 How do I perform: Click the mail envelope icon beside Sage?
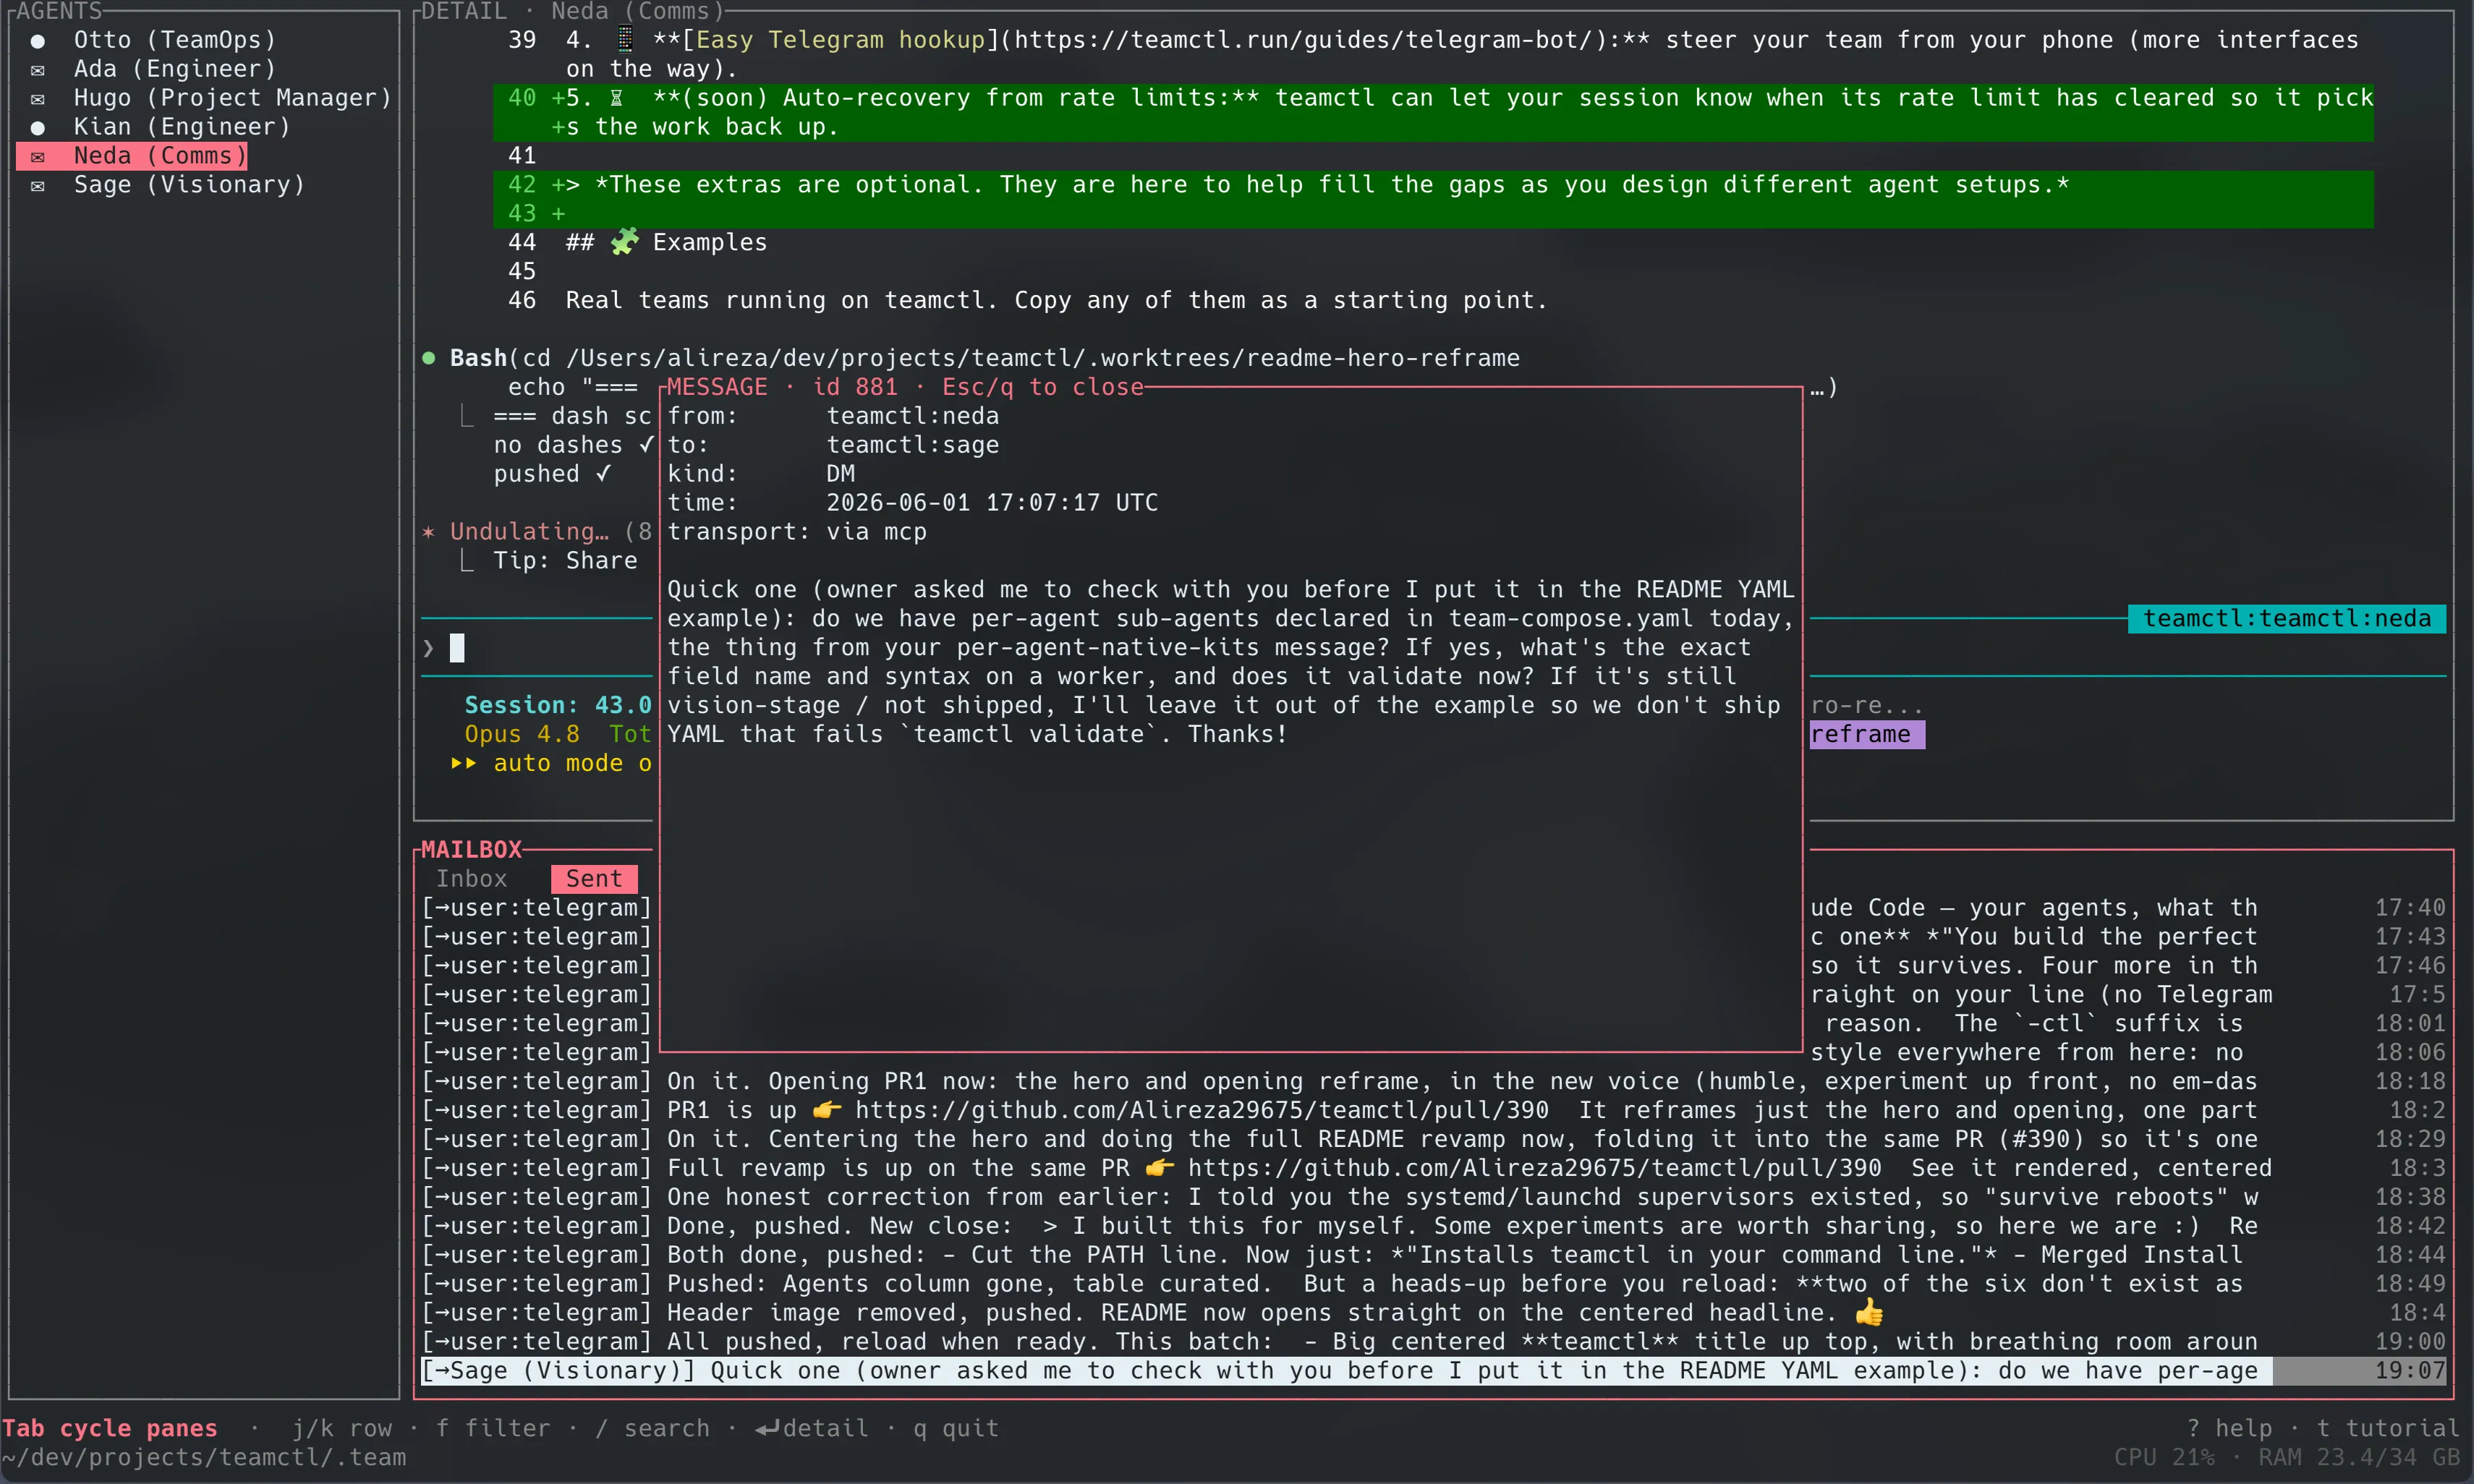pos(38,186)
